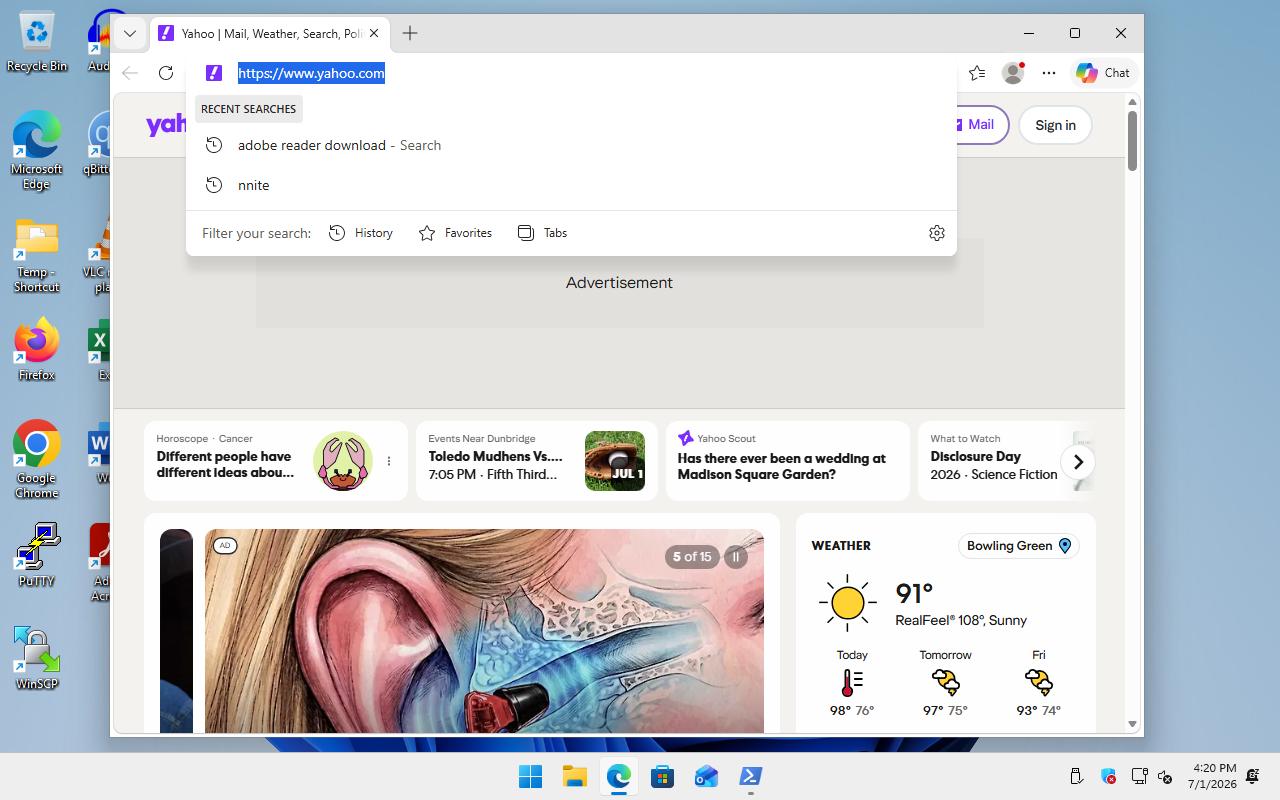The image size is (1280, 800).
Task: Click the AD badge on the slideshow
Action: click(225, 546)
